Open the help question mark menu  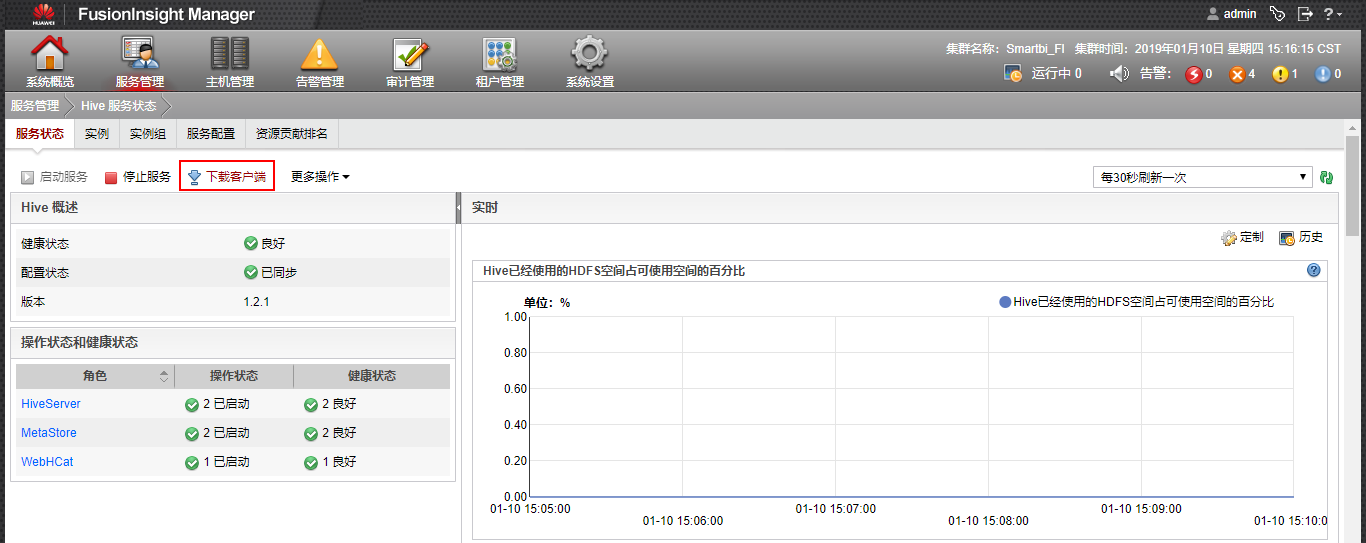(x=1333, y=14)
